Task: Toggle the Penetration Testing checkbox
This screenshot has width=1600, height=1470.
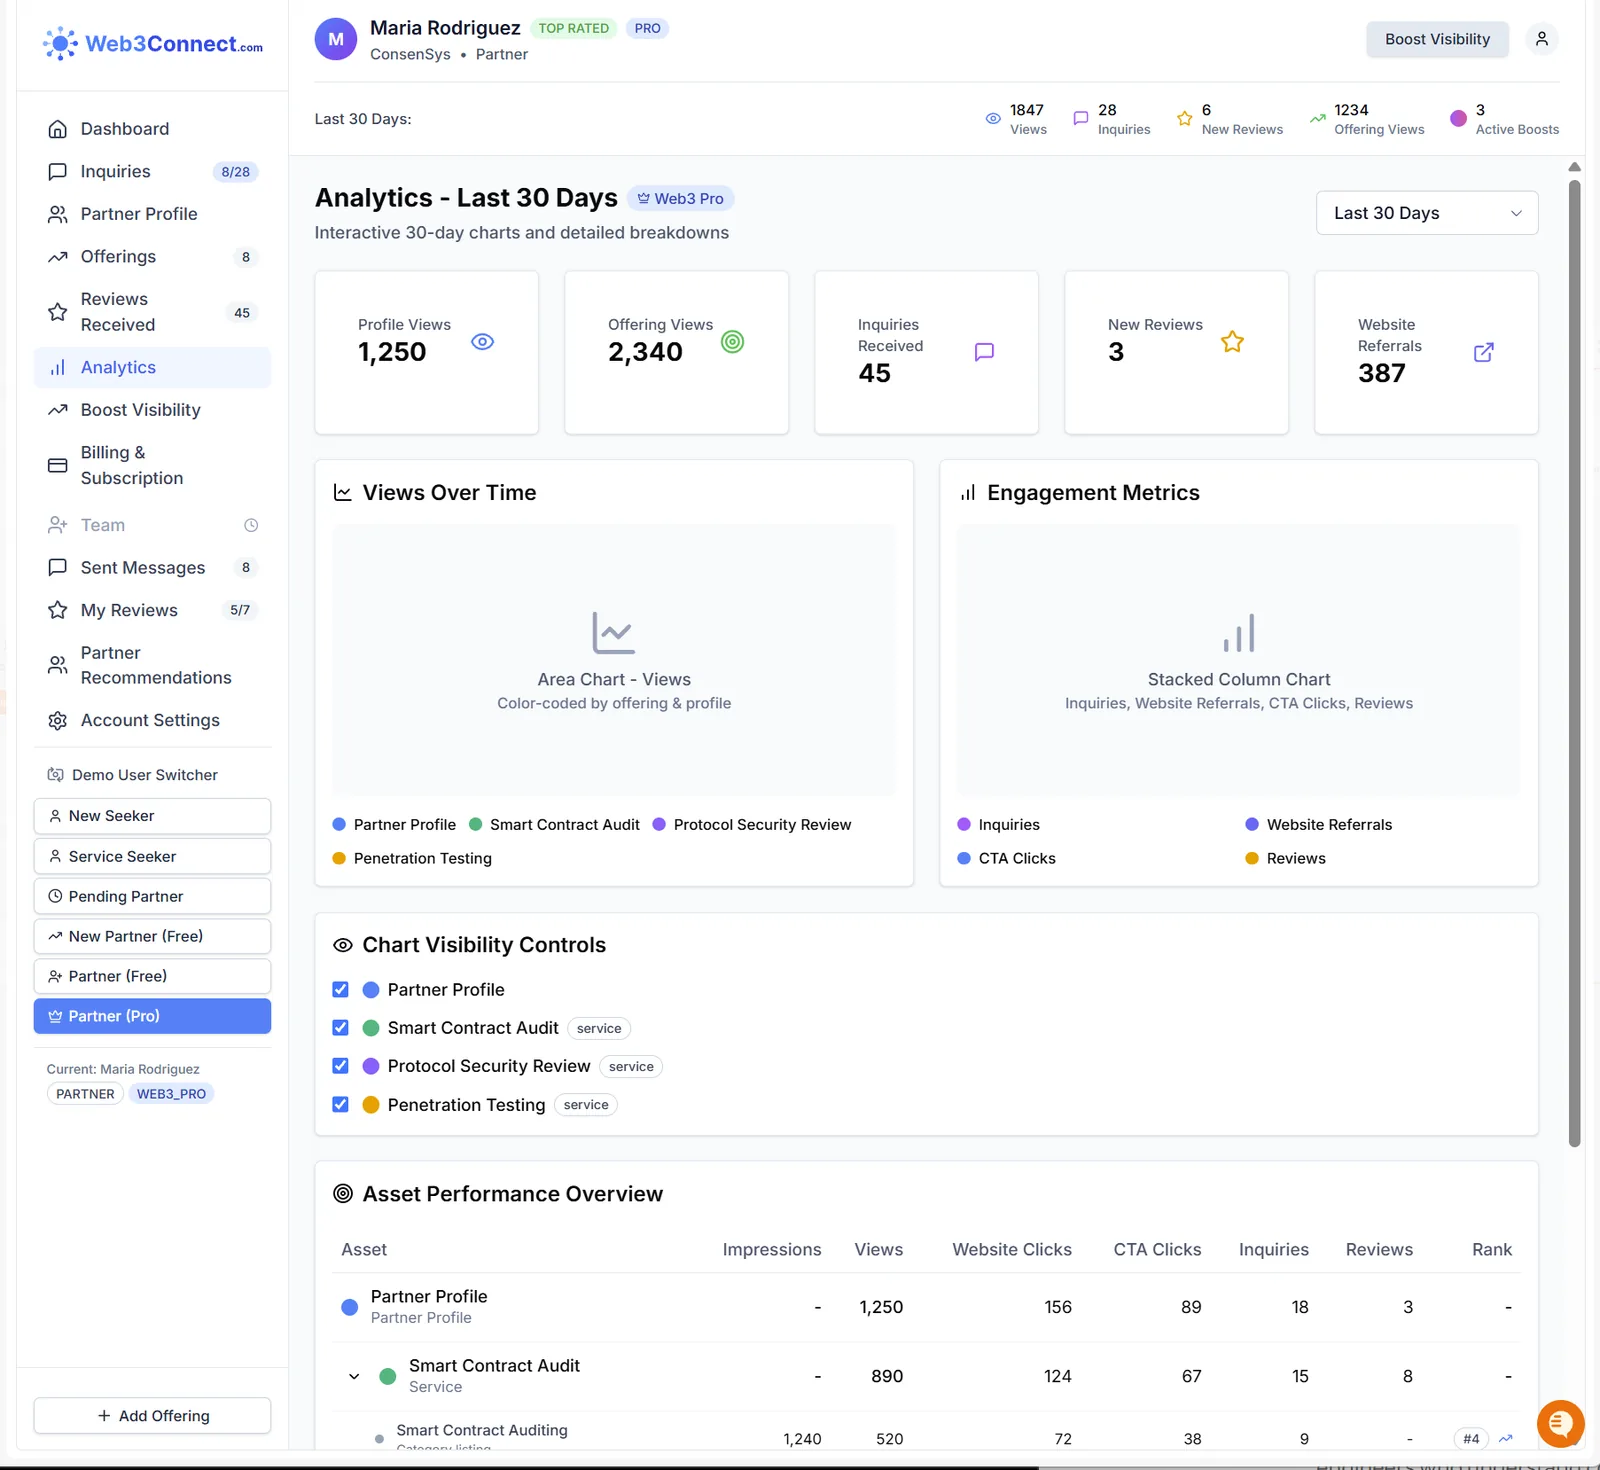Action: pyautogui.click(x=340, y=1104)
